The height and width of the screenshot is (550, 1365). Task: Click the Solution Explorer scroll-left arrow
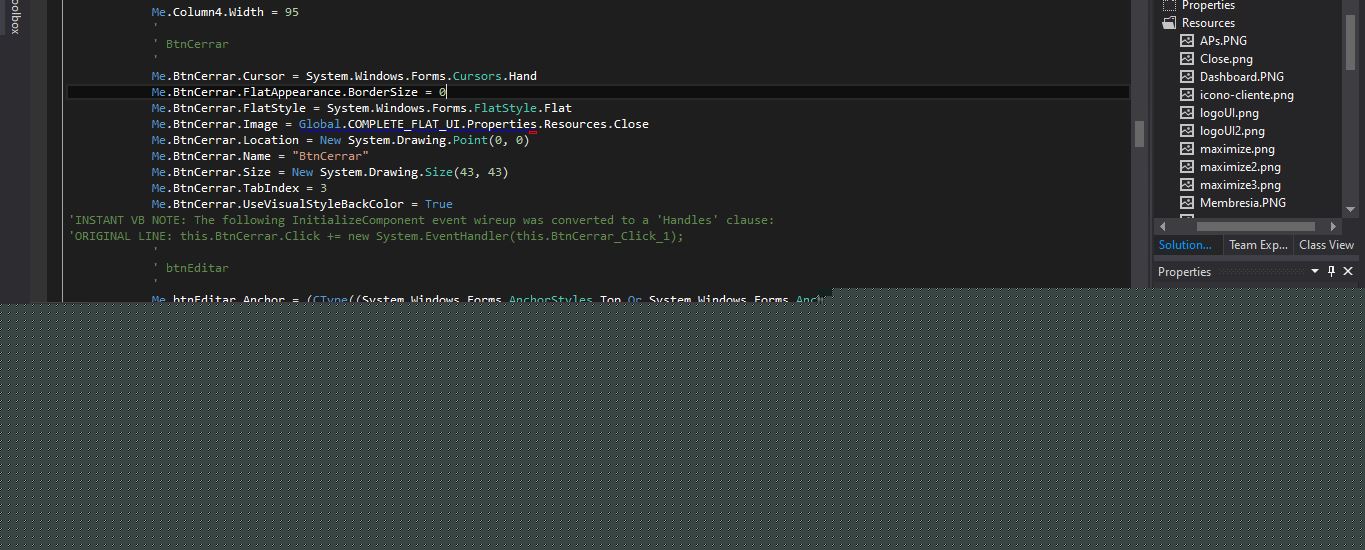tap(1162, 227)
